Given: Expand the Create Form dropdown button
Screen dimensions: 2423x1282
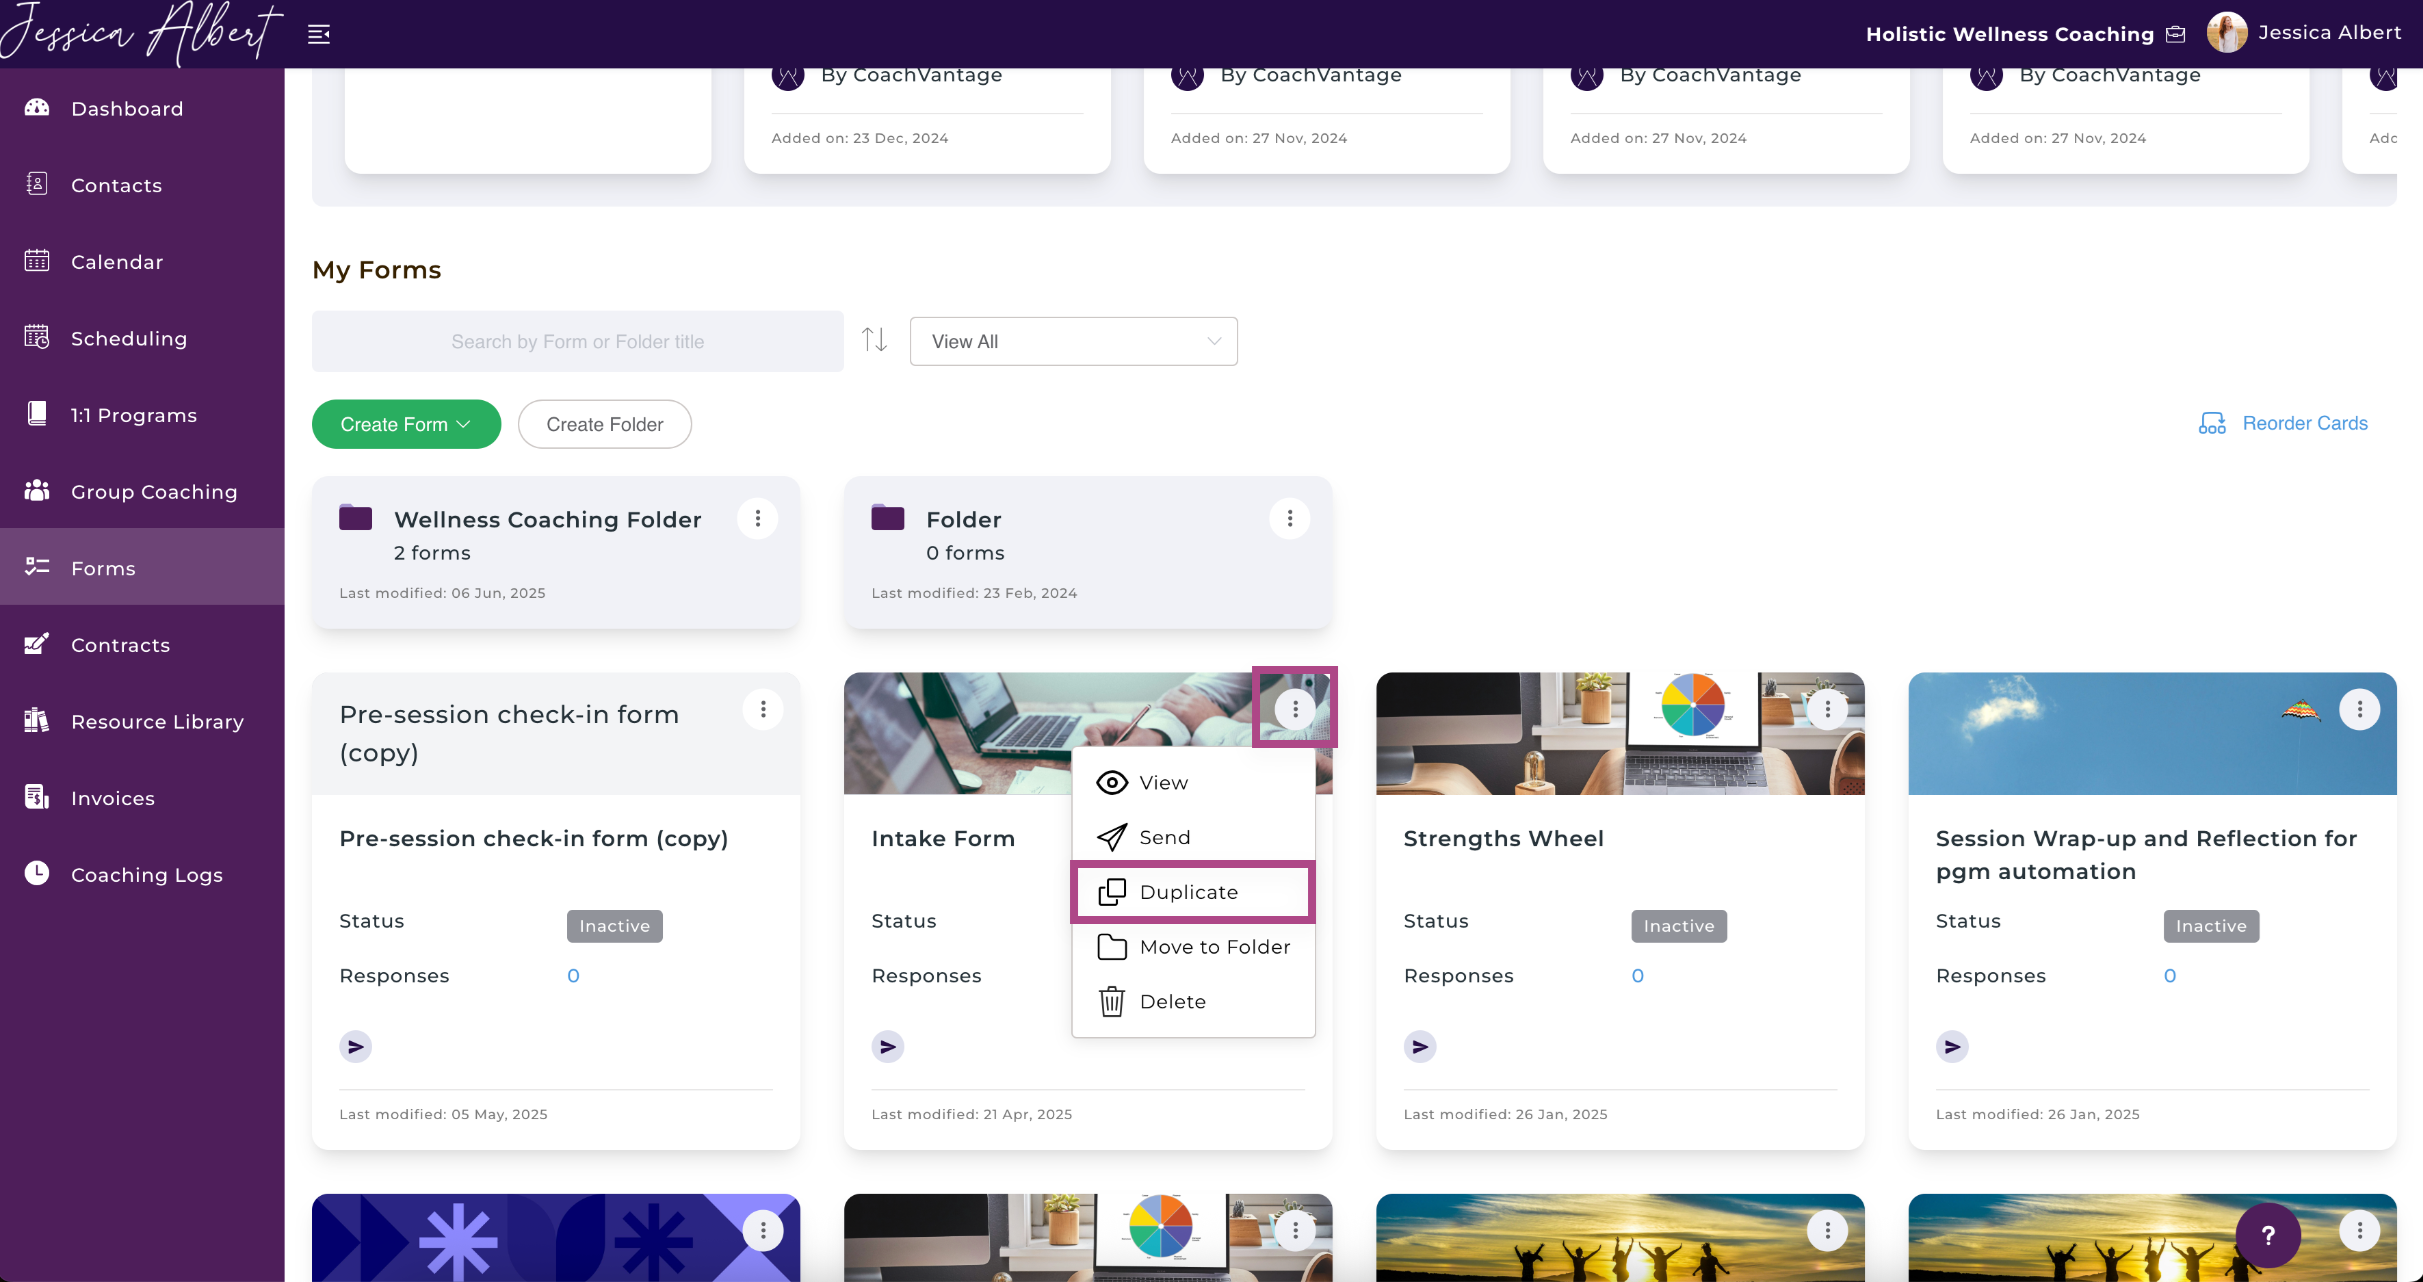Looking at the screenshot, I should [x=406, y=424].
